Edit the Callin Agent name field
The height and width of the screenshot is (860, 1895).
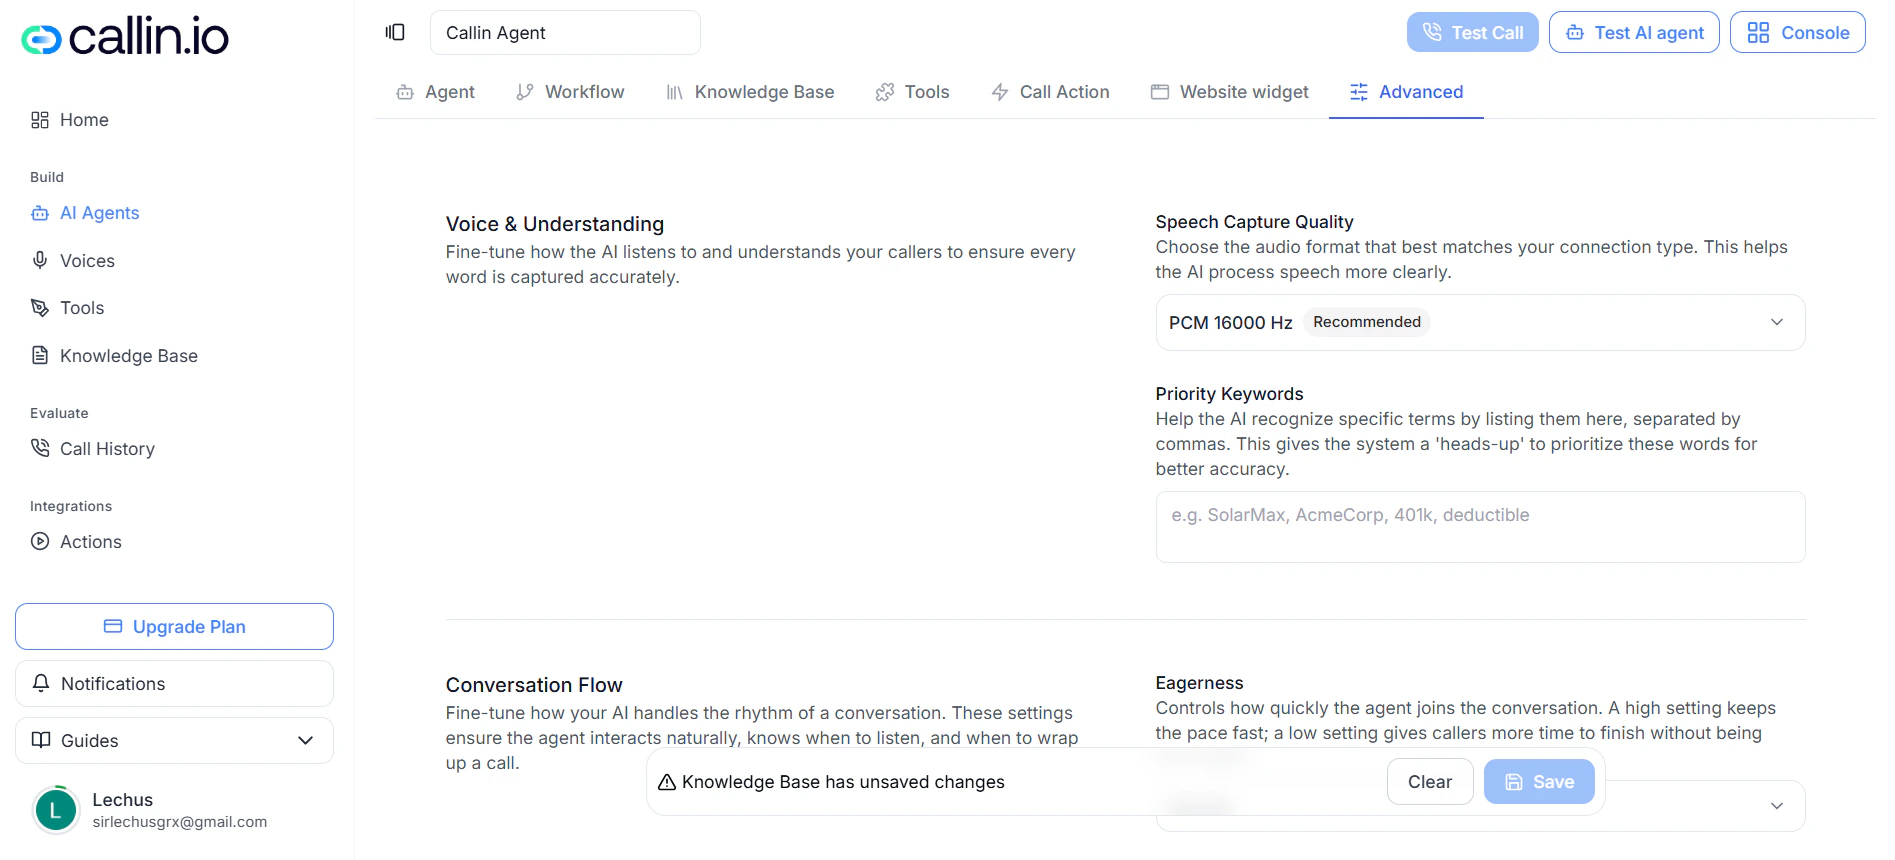(565, 32)
